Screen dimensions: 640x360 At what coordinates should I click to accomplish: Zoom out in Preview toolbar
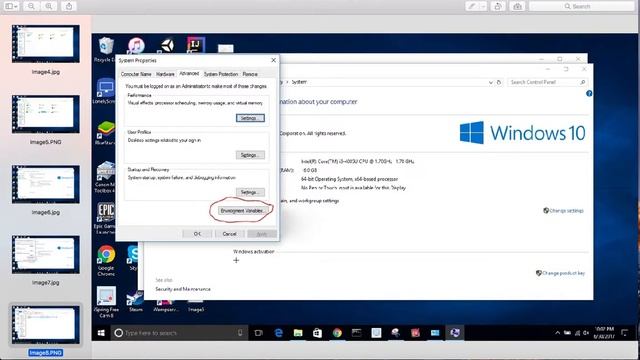(31, 6)
